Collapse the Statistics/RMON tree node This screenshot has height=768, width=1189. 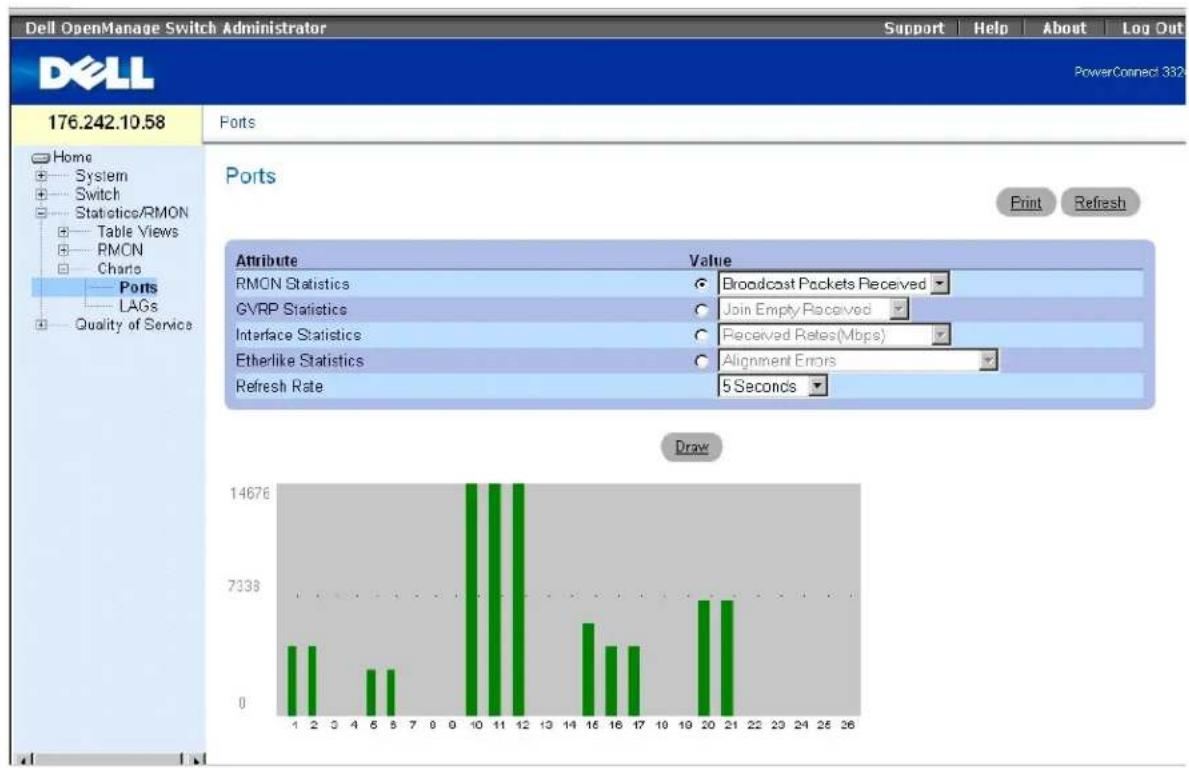[x=42, y=213]
